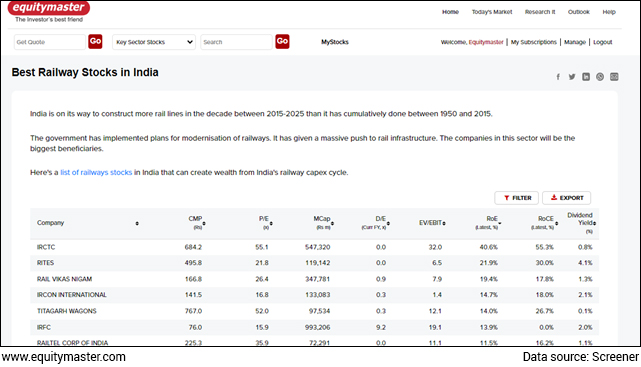Sort table by EV/EBIT column arrow
Viewport: 641px width, 367px height.
444,223
